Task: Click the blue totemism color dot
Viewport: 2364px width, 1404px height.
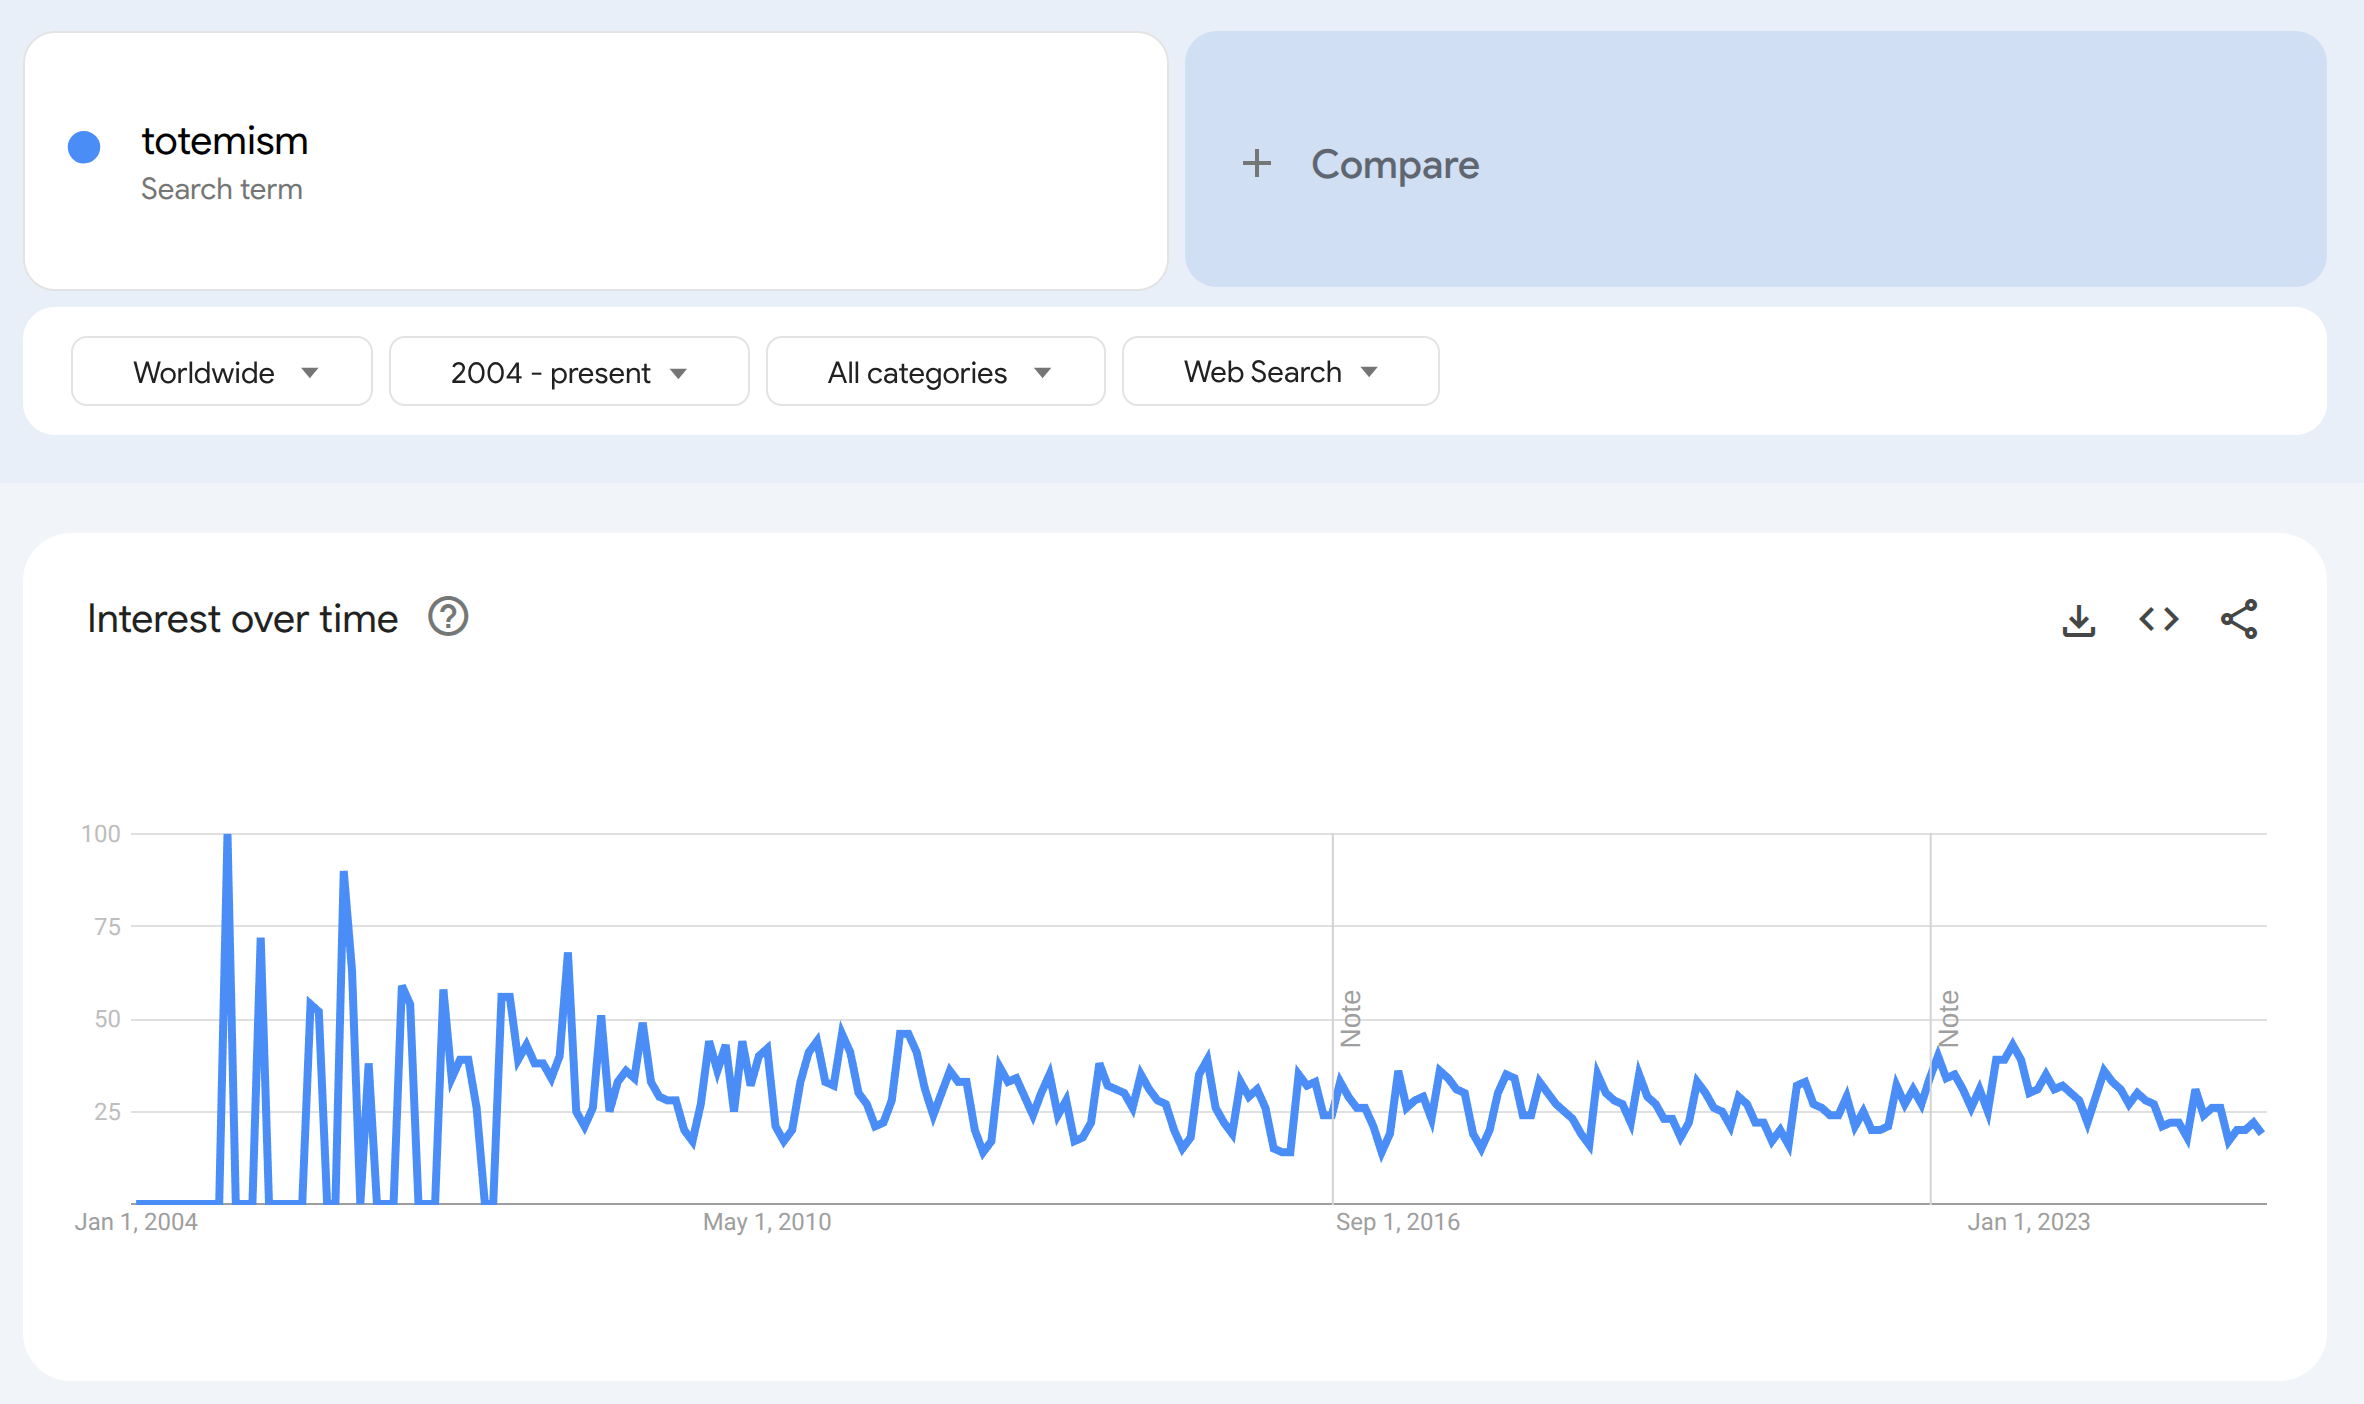Action: click(x=84, y=147)
